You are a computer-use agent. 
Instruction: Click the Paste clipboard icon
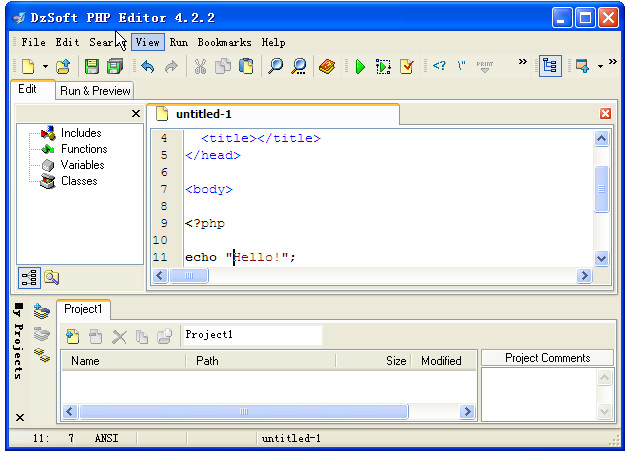[245, 67]
